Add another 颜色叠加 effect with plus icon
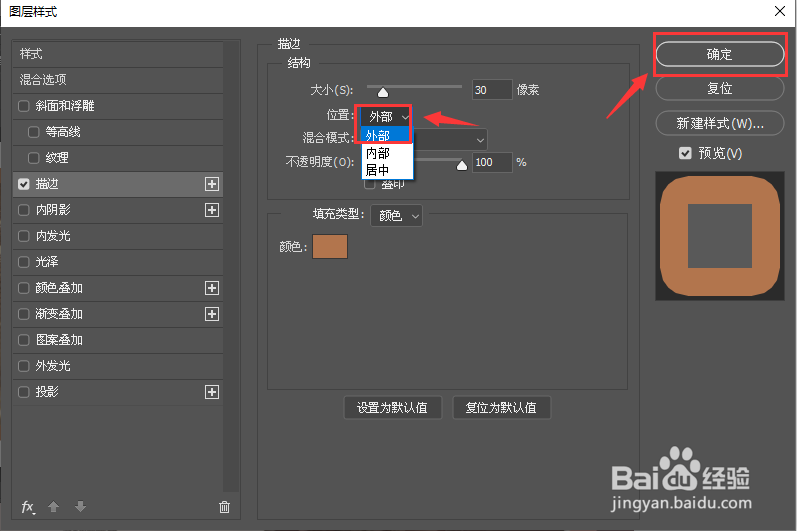Image resolution: width=797 pixels, height=531 pixels. pyautogui.click(x=212, y=288)
